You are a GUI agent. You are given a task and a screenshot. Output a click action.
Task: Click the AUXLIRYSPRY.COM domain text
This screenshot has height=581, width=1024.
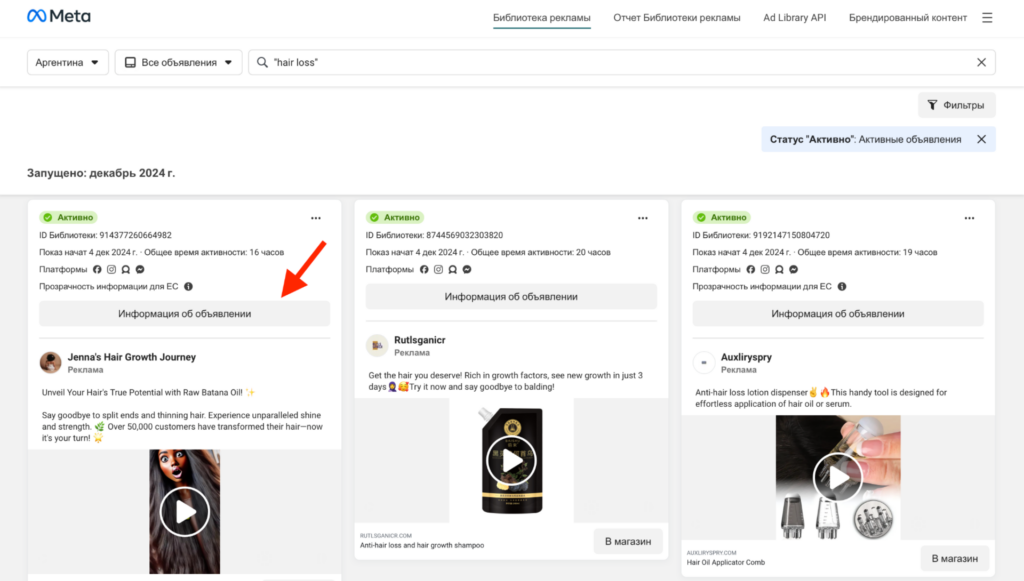[x=711, y=552]
